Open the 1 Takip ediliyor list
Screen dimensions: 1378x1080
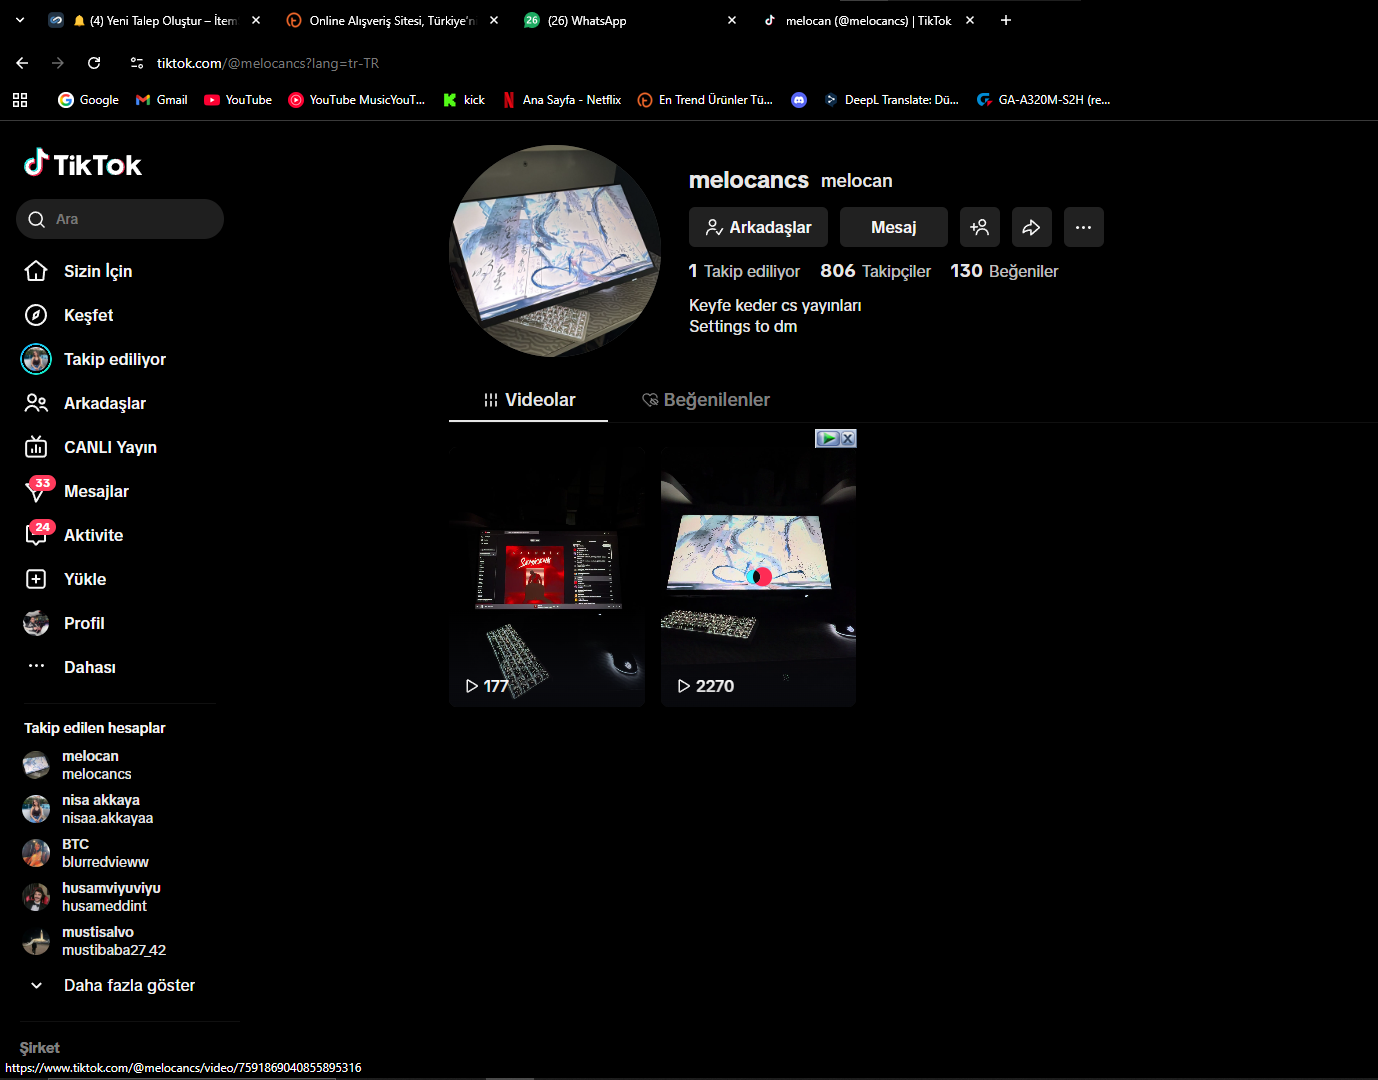point(744,271)
